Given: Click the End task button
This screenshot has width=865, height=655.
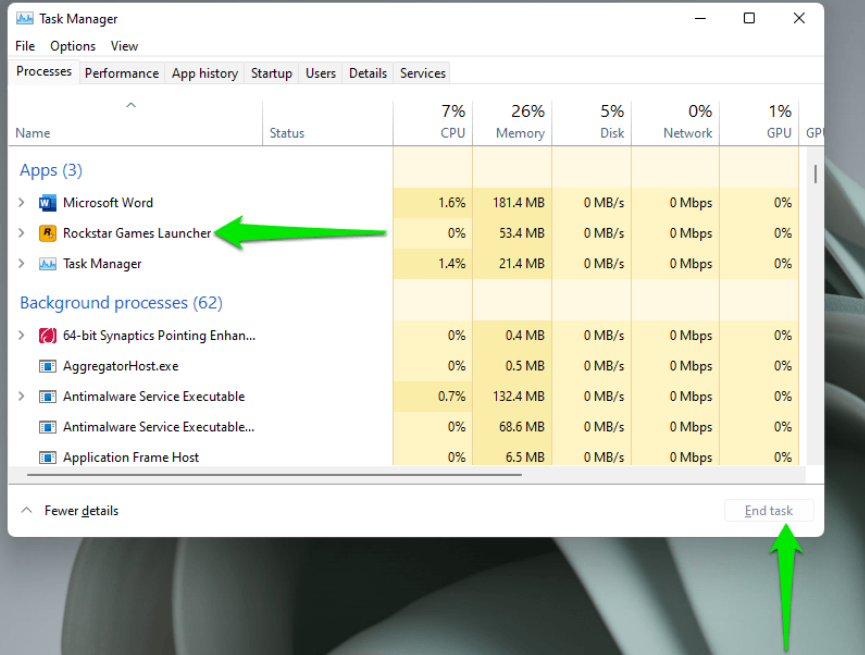Looking at the screenshot, I should click(x=768, y=510).
